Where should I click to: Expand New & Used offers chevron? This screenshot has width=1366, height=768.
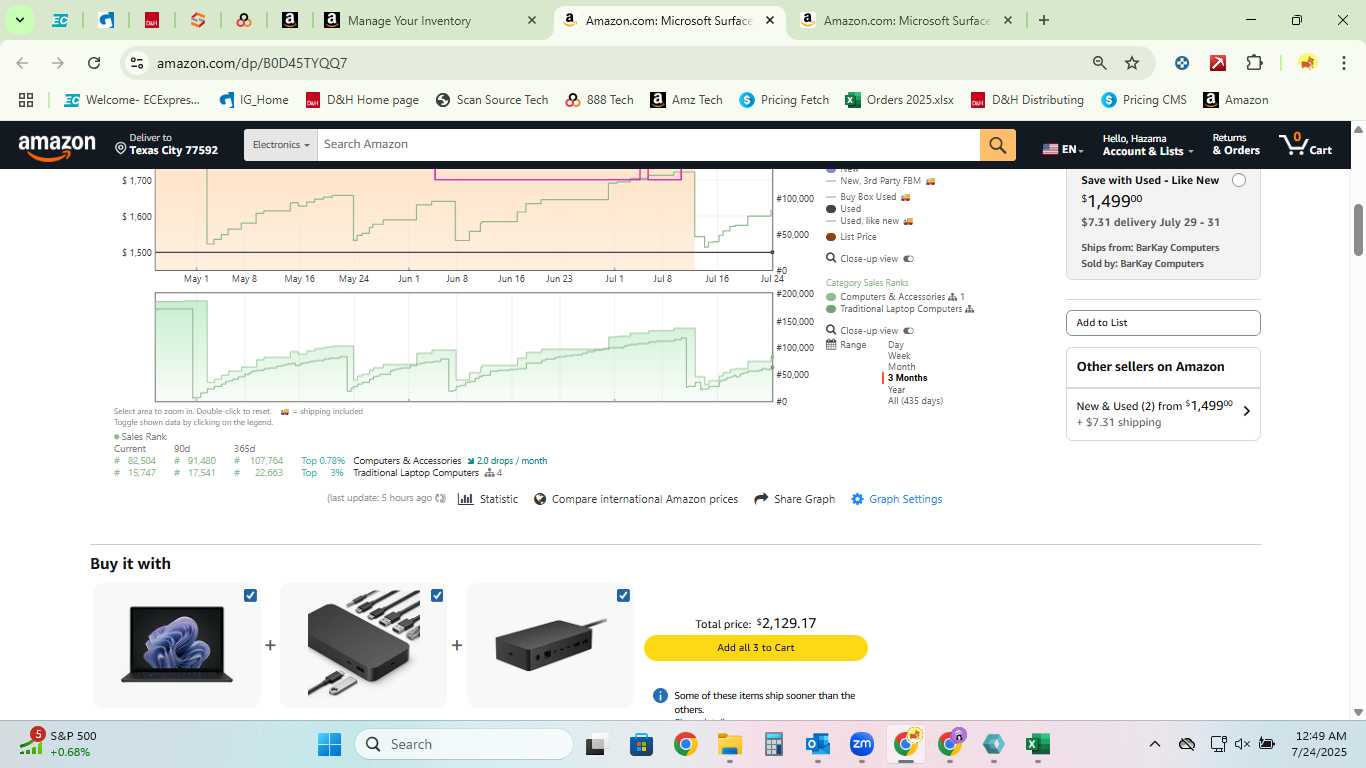pyautogui.click(x=1246, y=411)
